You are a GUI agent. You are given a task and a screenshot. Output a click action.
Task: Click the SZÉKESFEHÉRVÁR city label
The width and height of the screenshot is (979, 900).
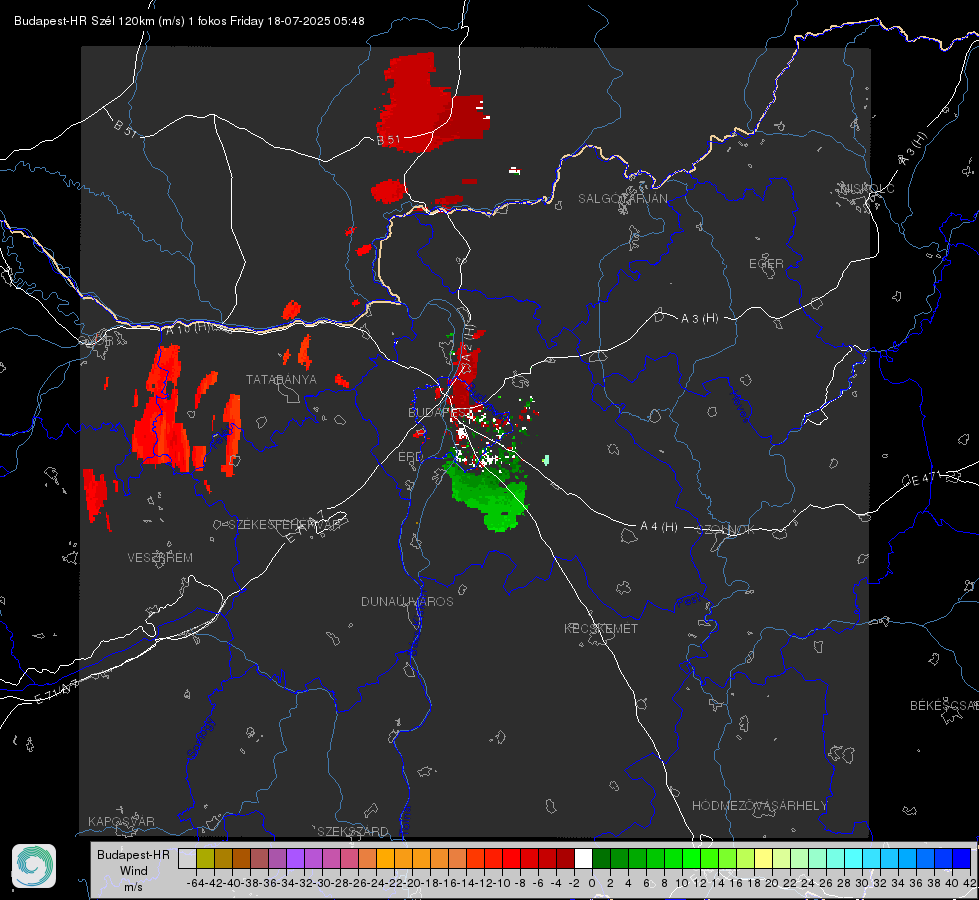pyautogui.click(x=287, y=525)
